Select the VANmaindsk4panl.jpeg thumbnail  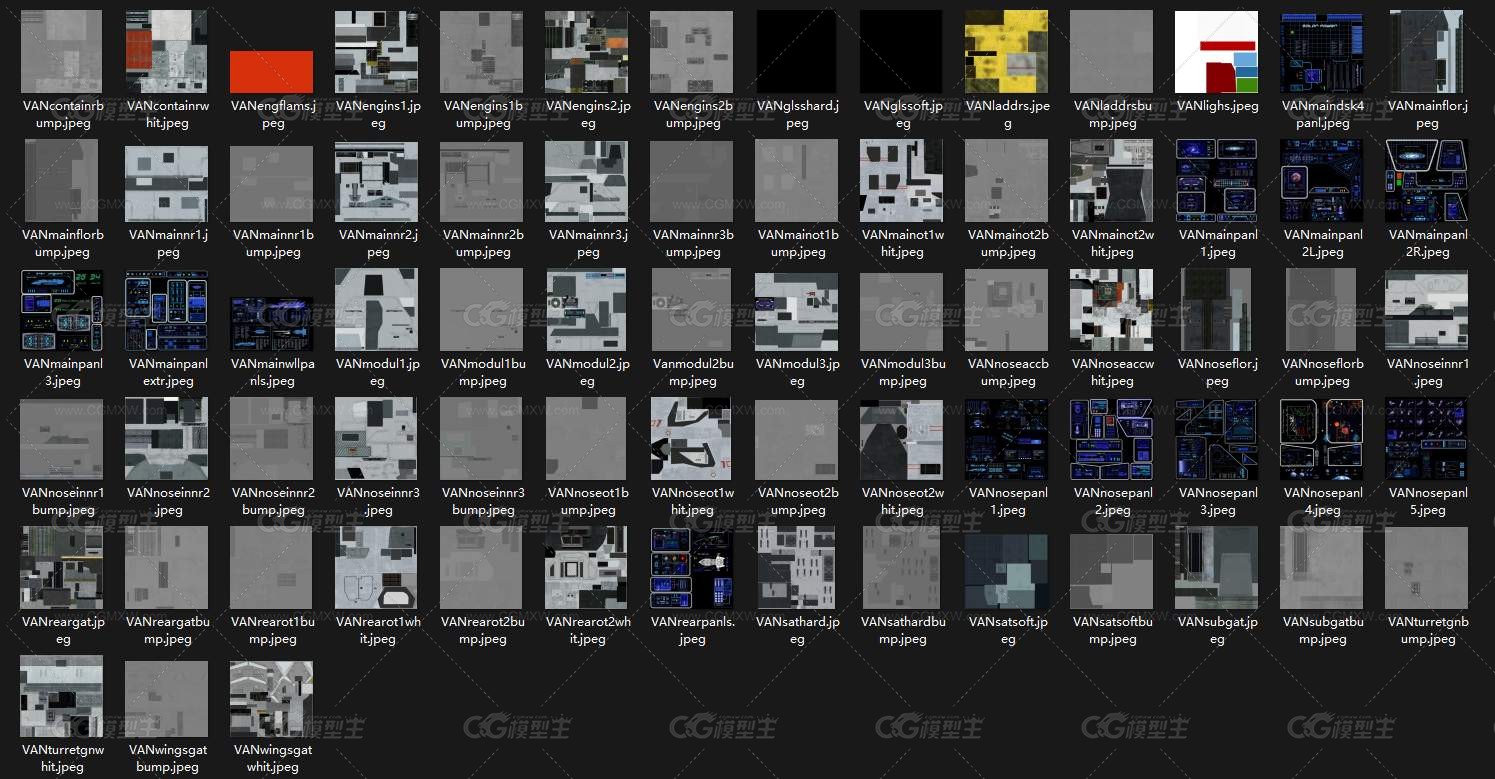[1322, 52]
